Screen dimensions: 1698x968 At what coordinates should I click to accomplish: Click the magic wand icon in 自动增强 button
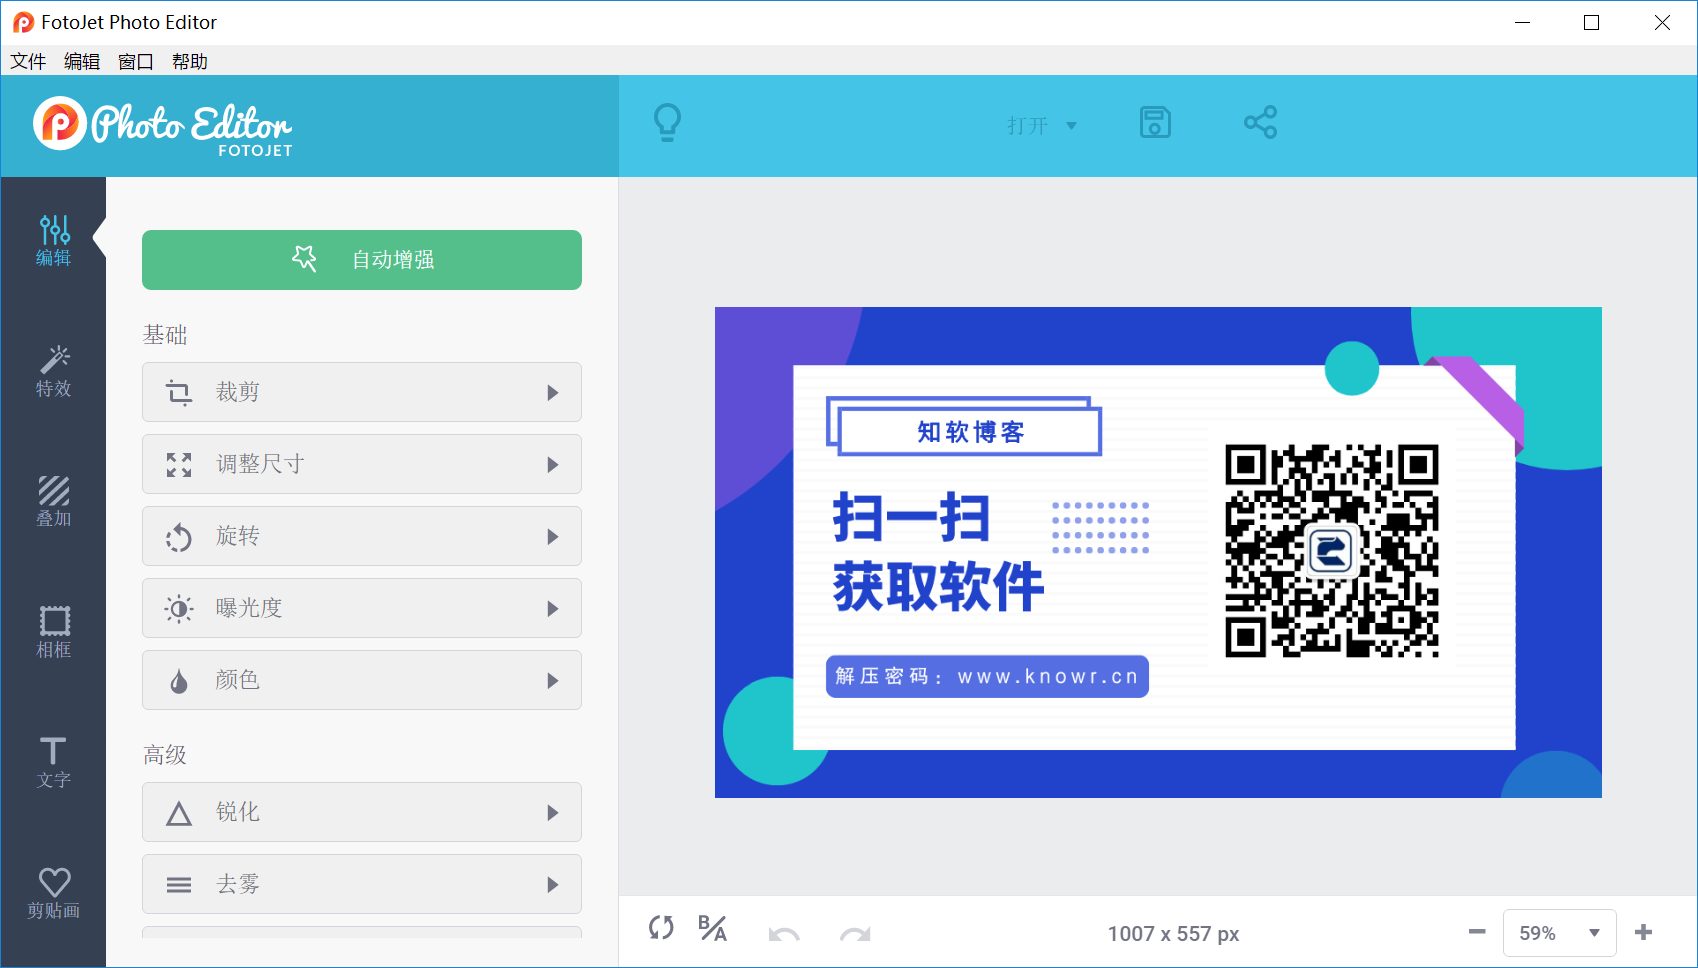click(304, 259)
